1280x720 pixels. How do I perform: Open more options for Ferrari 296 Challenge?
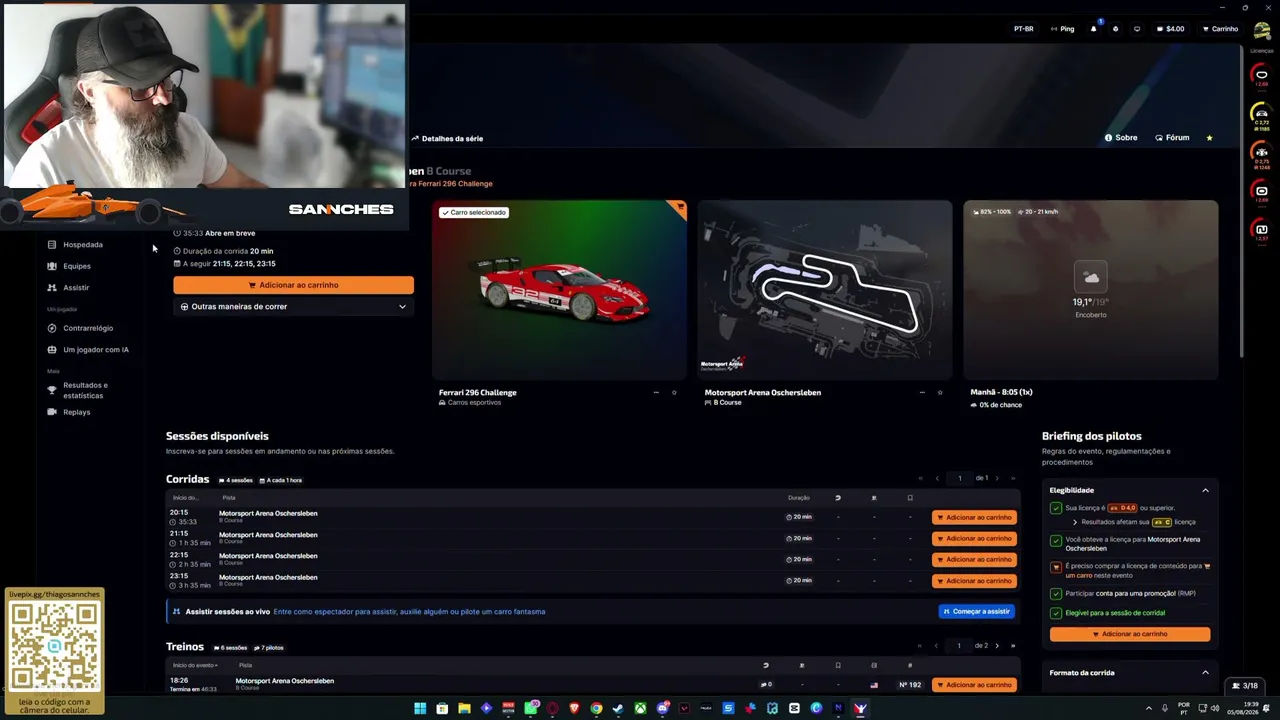point(656,392)
